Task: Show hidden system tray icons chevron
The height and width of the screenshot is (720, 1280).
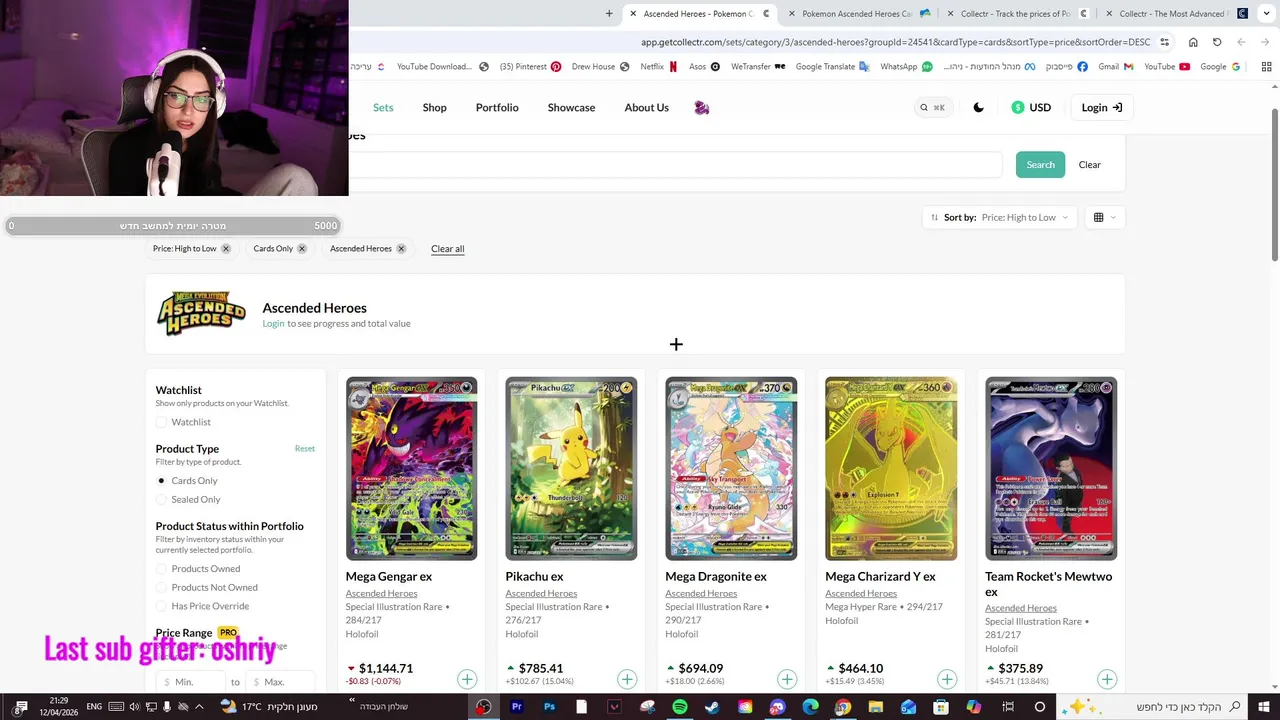Action: [x=199, y=707]
